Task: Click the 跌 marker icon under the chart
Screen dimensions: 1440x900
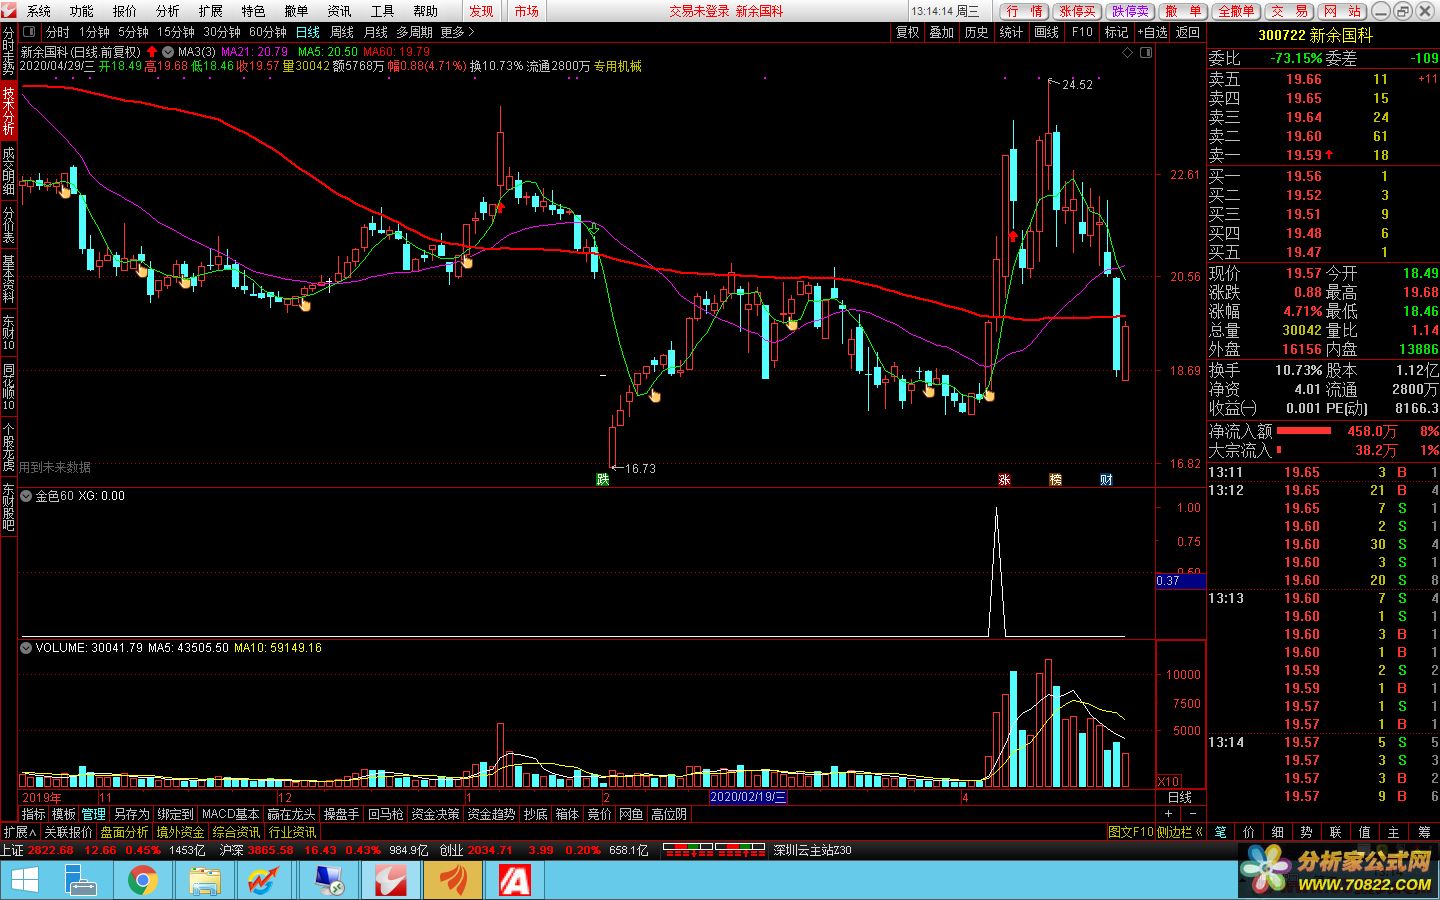Action: click(603, 480)
